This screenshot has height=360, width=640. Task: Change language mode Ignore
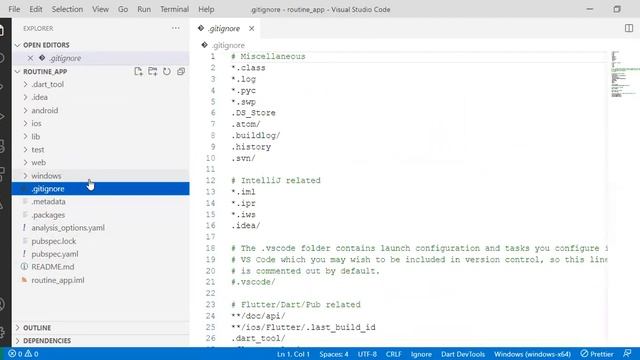coord(421,354)
